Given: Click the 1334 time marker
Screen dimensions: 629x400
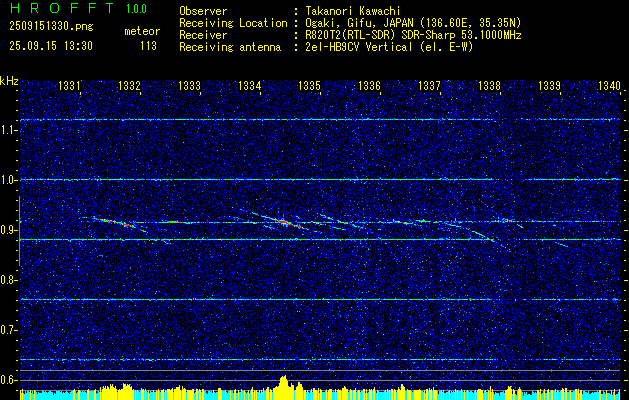Looking at the screenshot, I should [250, 85].
